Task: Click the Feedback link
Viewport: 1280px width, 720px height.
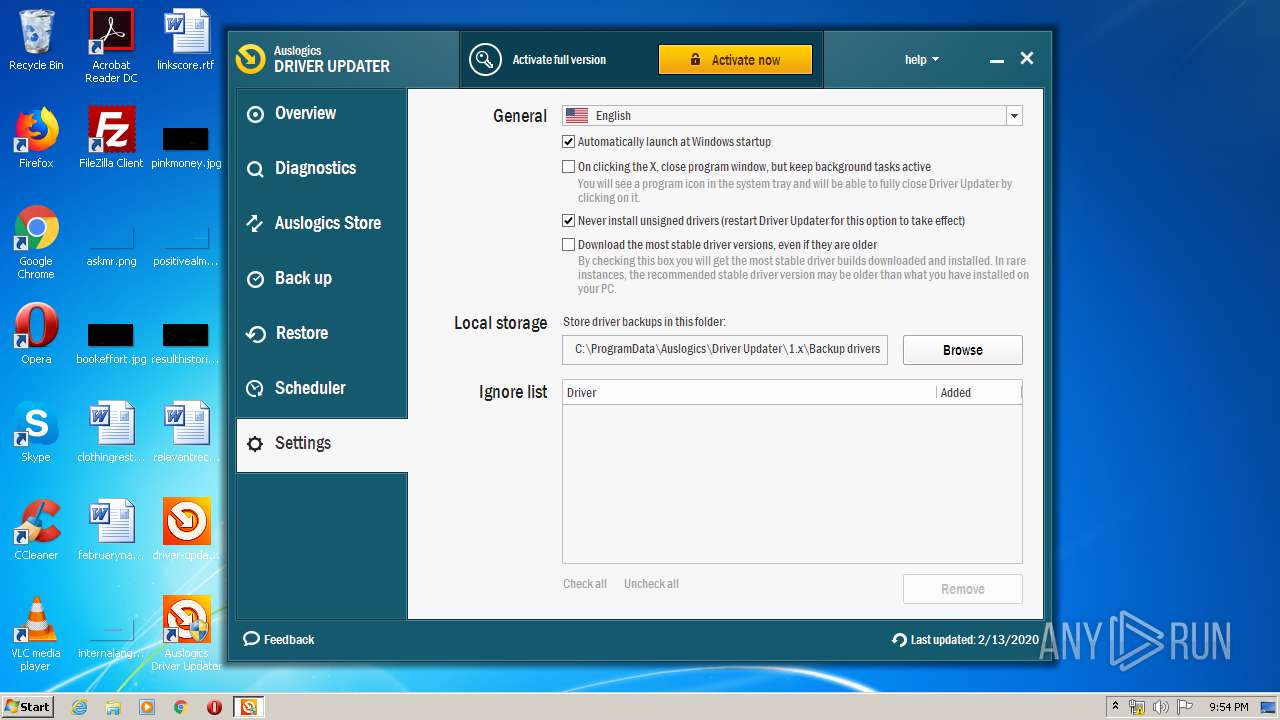Action: [289, 640]
